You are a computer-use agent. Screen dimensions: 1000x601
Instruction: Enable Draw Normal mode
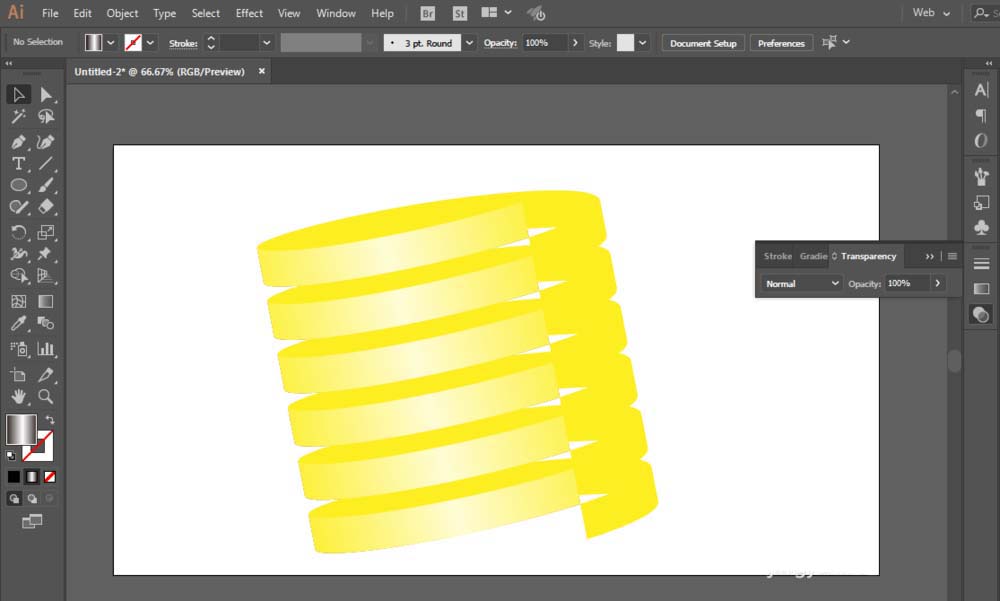point(14,499)
